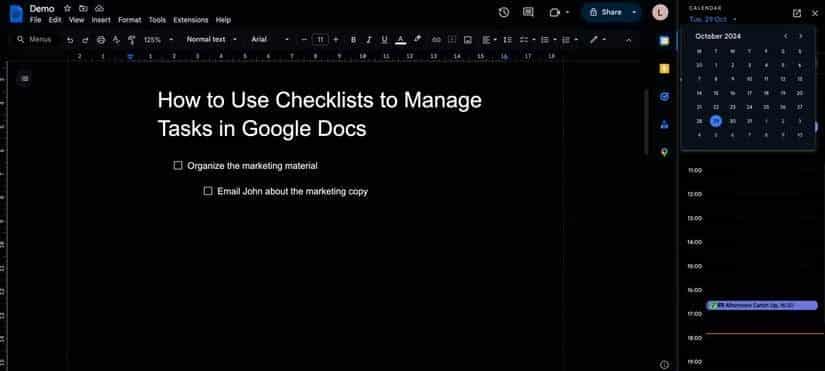Click the document title heading text
The image size is (825, 371).
319,114
